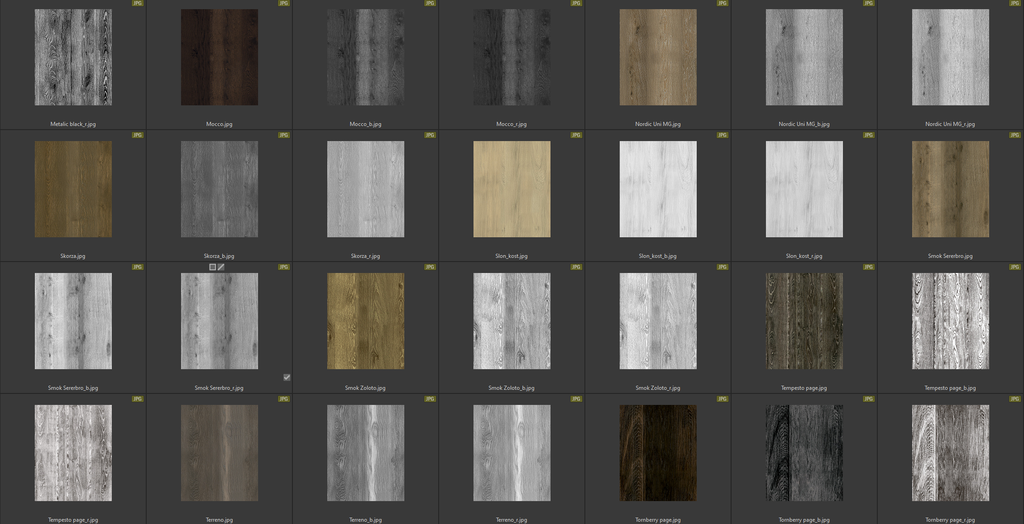The image size is (1024, 524).
Task: Click the JPG badge on the Mocco.jpg tile
Action: click(x=284, y=3)
